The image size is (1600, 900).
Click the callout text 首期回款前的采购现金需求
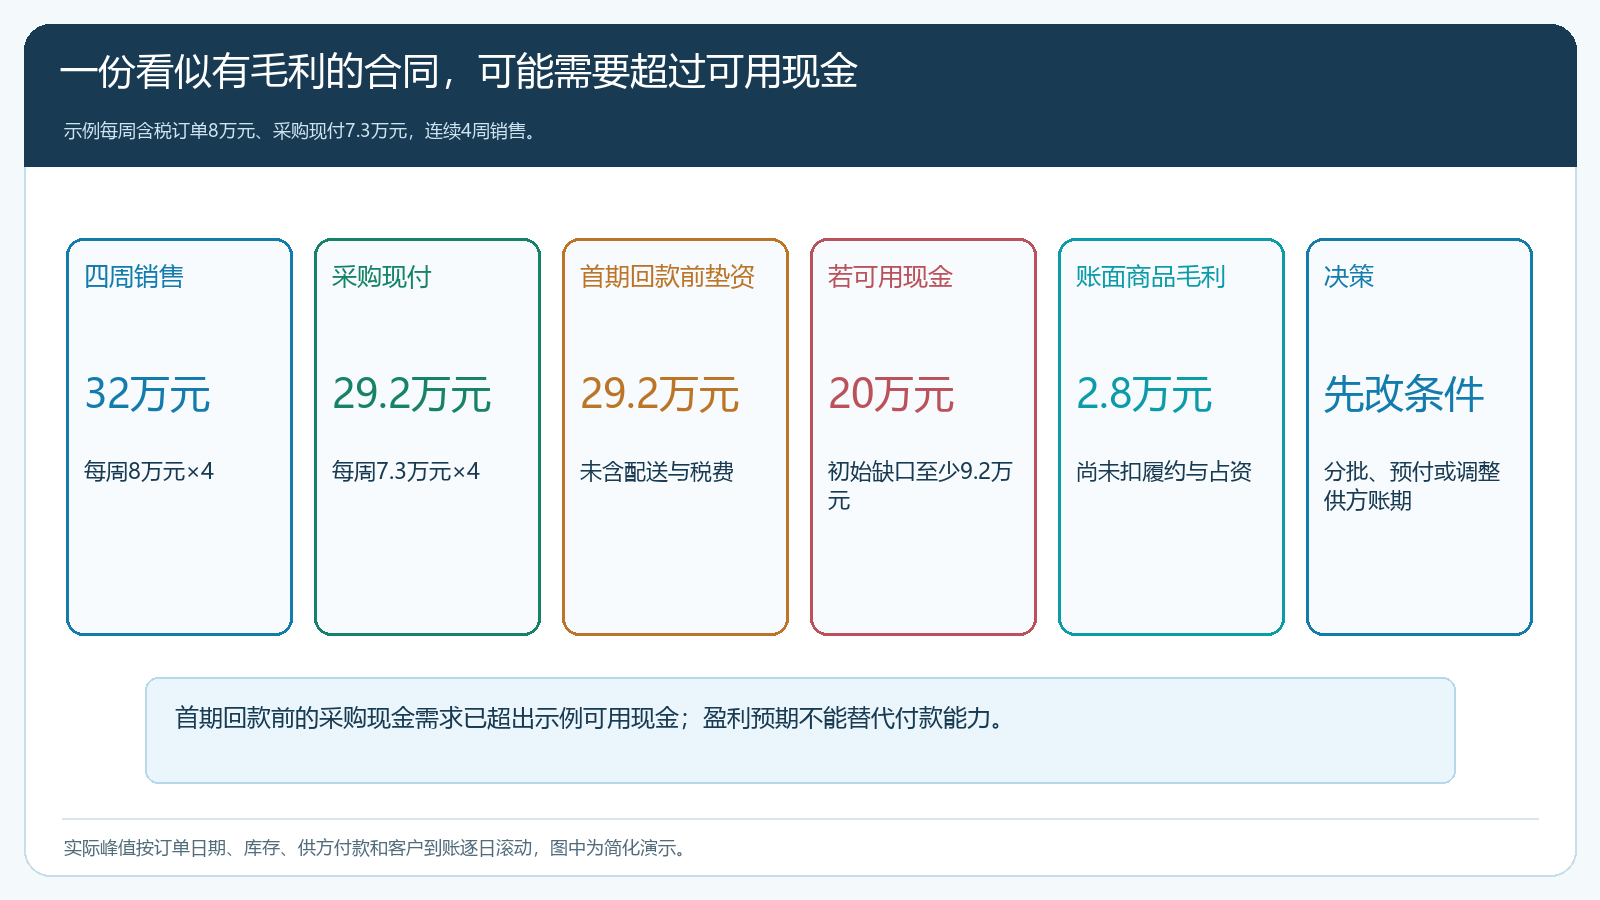coord(590,718)
